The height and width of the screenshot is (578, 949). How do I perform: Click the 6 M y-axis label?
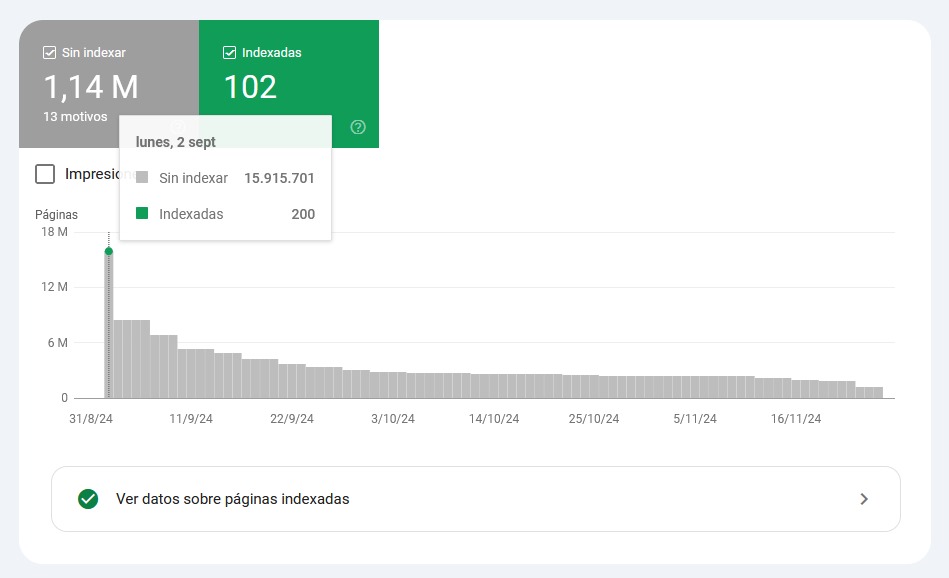click(57, 343)
